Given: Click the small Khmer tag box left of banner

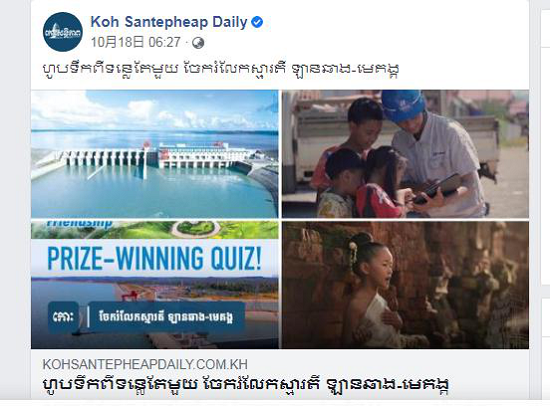Looking at the screenshot, I should (63, 317).
